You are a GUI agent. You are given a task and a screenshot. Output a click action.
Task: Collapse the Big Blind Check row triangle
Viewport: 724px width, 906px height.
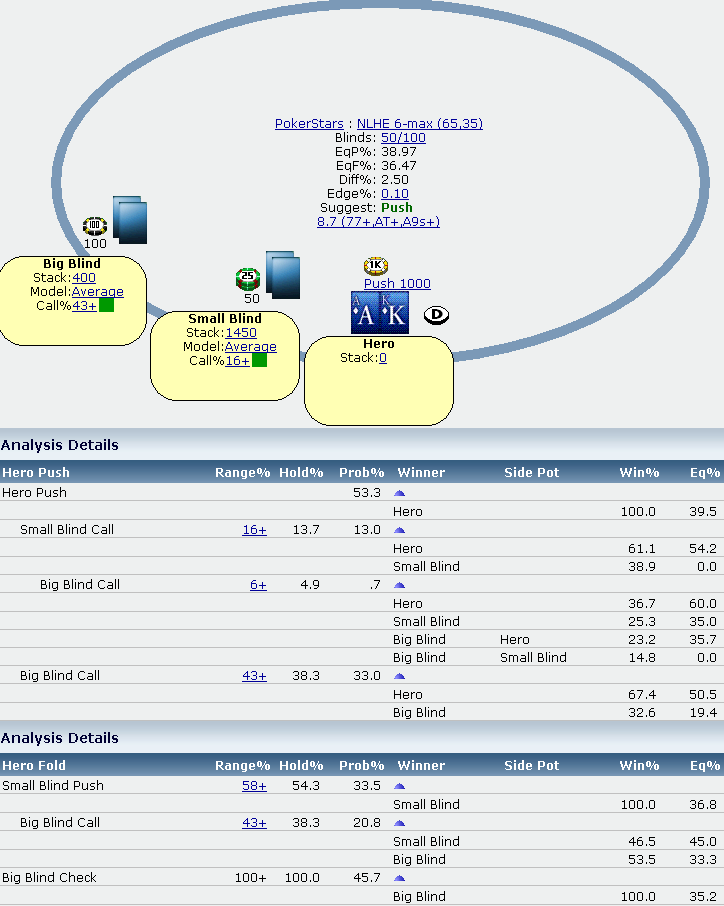point(400,878)
